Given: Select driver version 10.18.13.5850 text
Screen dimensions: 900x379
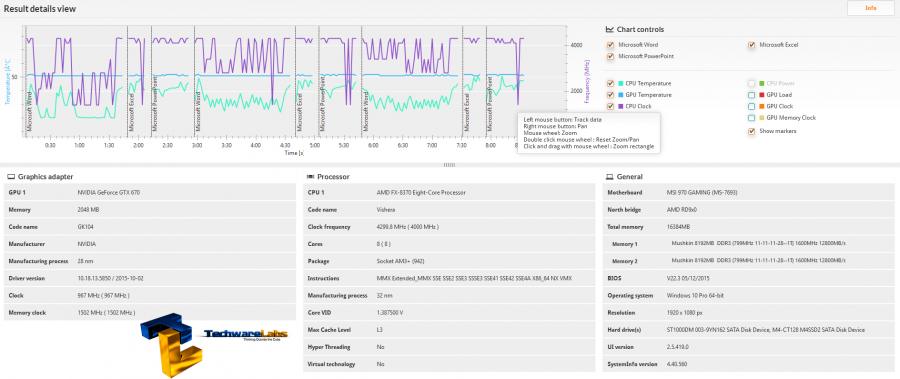Looking at the screenshot, I should (x=110, y=279).
